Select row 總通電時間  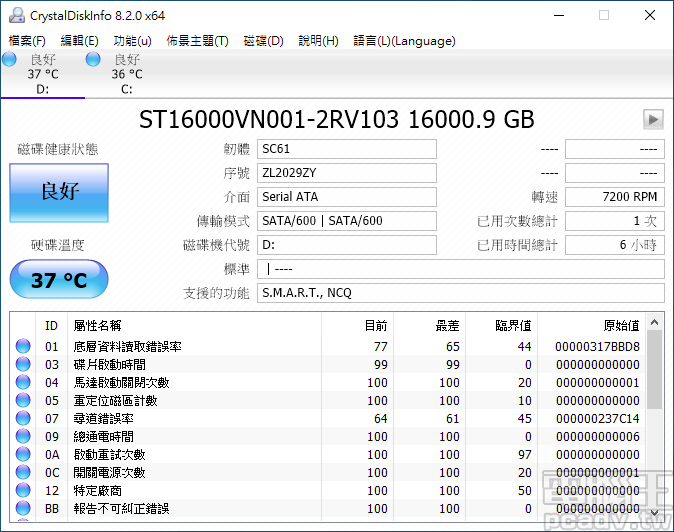coord(328,437)
